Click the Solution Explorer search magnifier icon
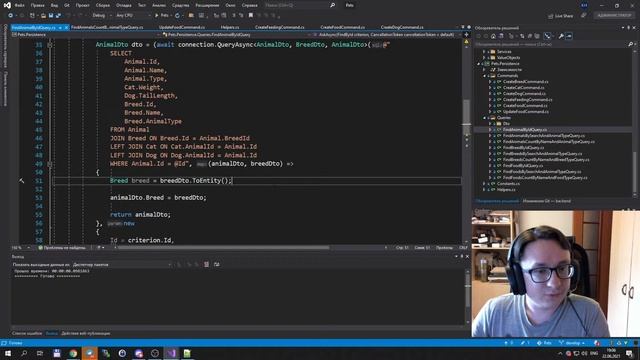 (630, 44)
